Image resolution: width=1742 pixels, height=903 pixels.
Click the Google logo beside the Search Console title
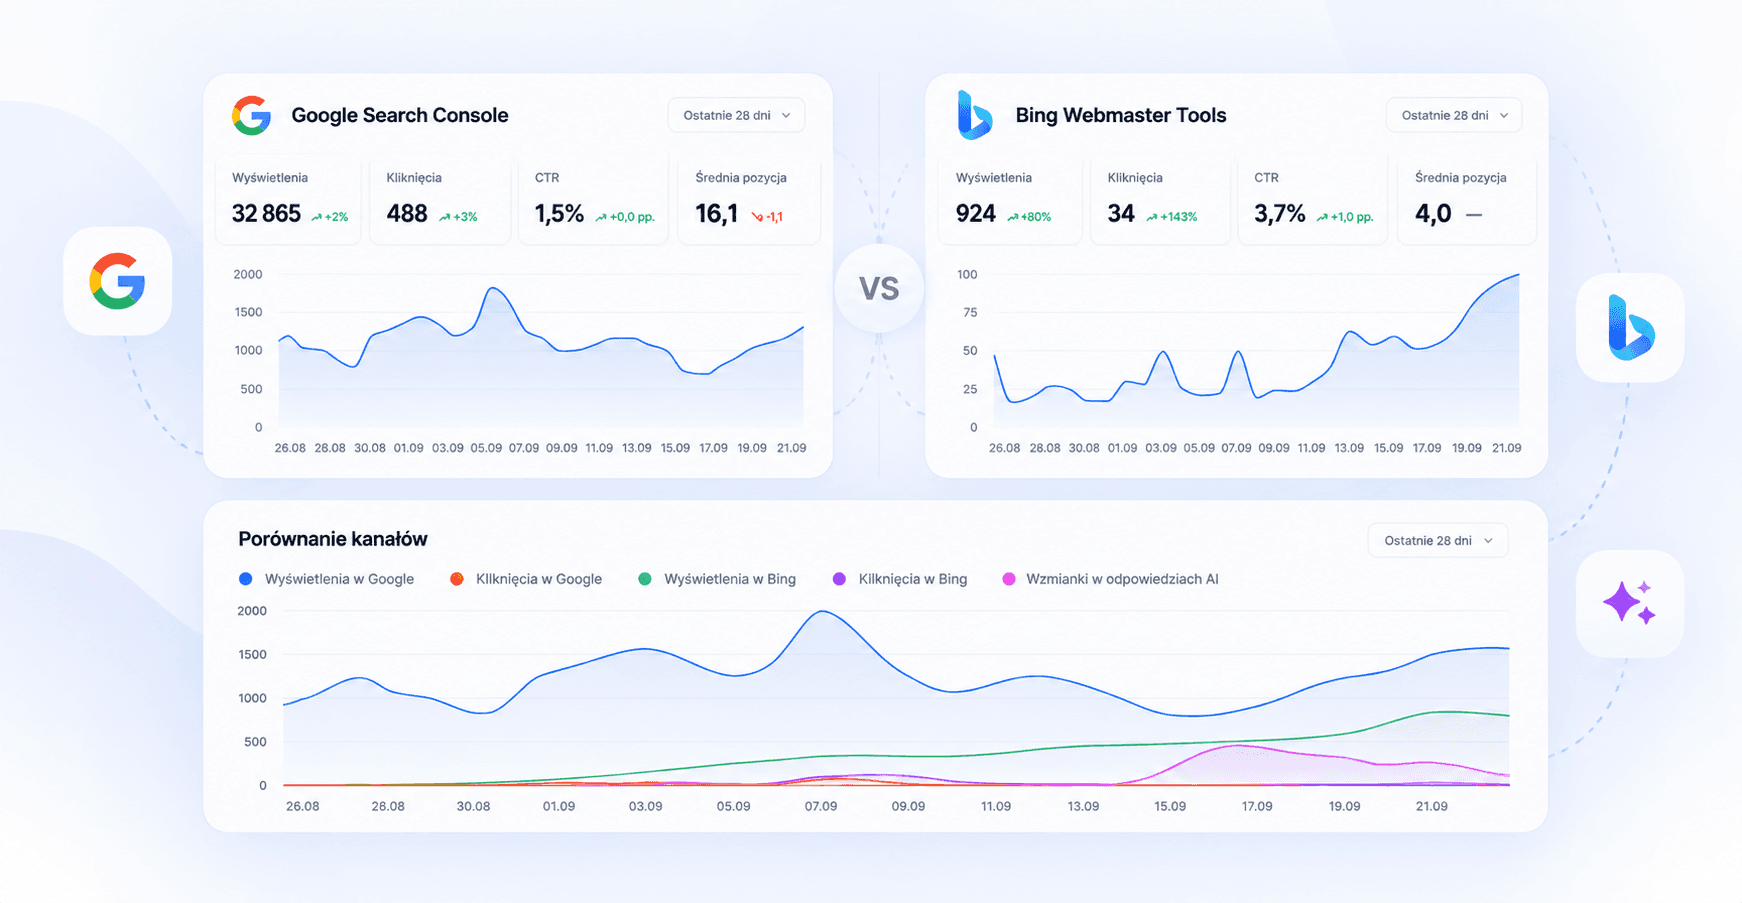point(252,116)
